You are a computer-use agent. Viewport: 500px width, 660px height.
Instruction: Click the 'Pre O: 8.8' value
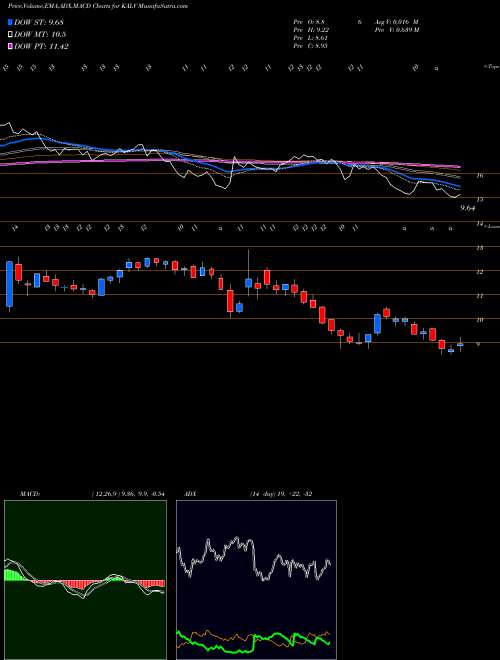tap(309, 21)
